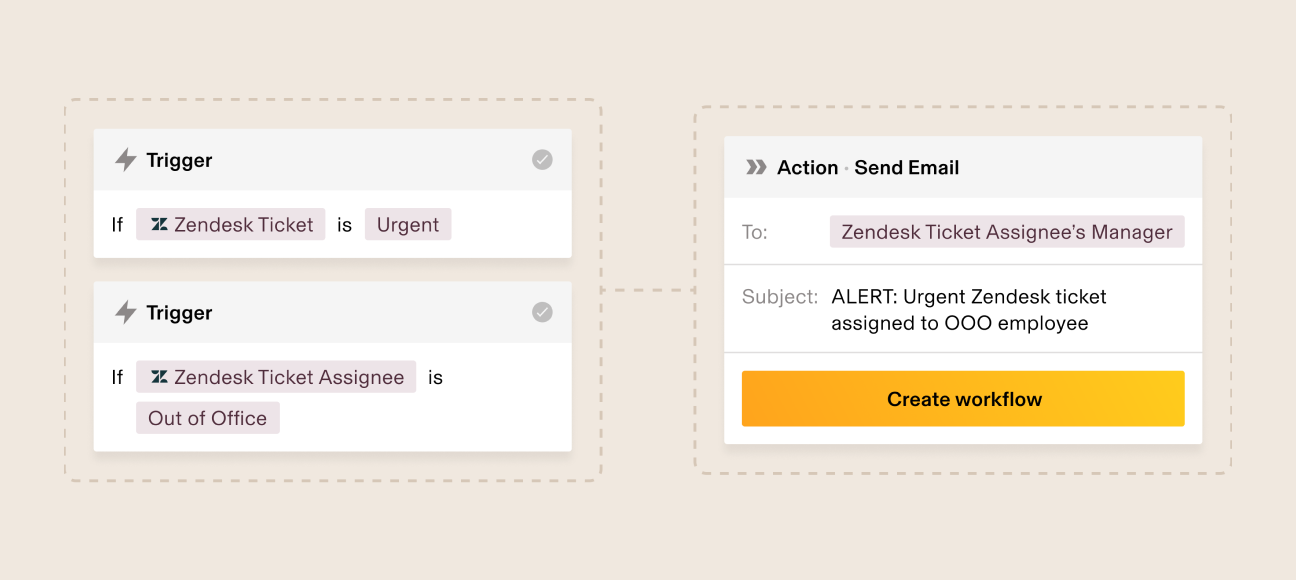
Task: Click the "is" operator before Urgent
Action: pos(344,225)
